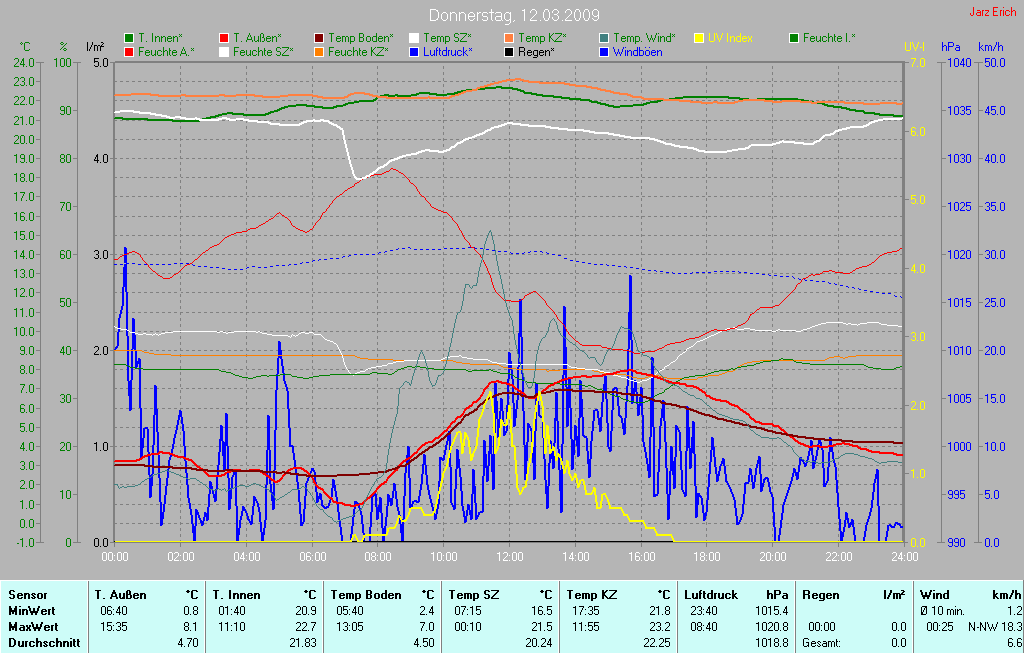
Task: Click the Luftdruck column header in table
Action: (x=711, y=595)
